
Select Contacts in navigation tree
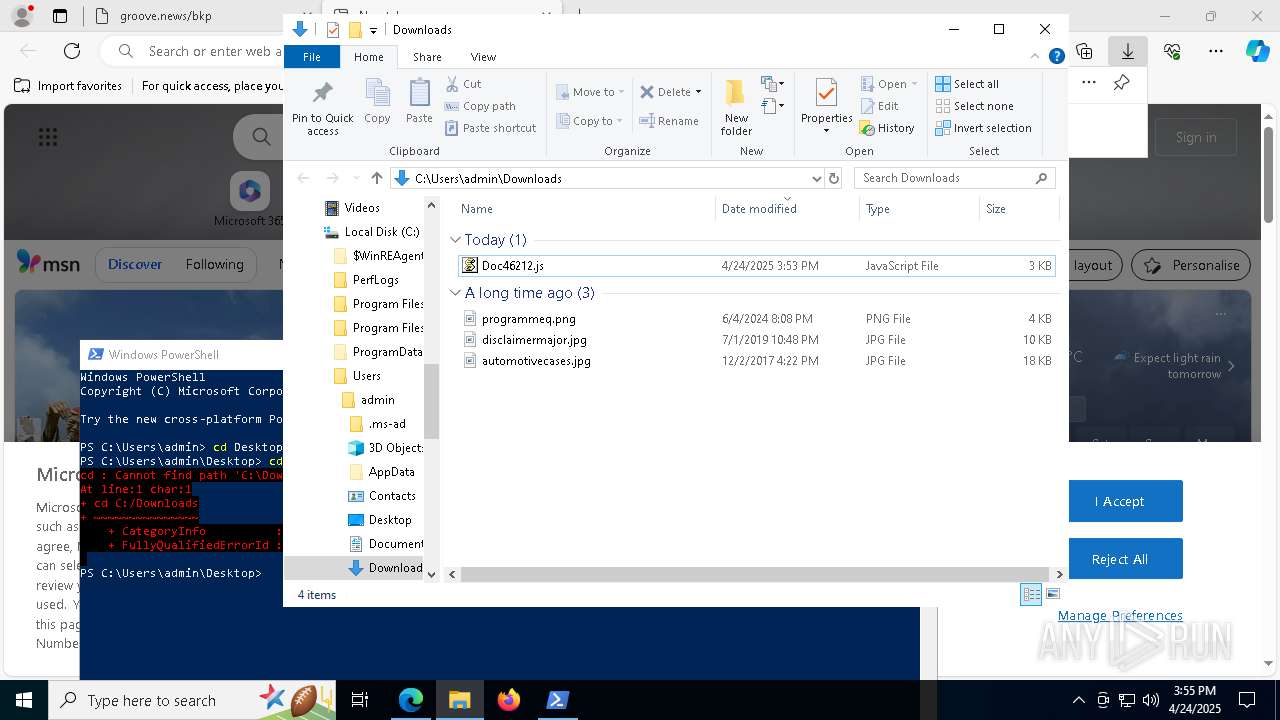(391, 496)
